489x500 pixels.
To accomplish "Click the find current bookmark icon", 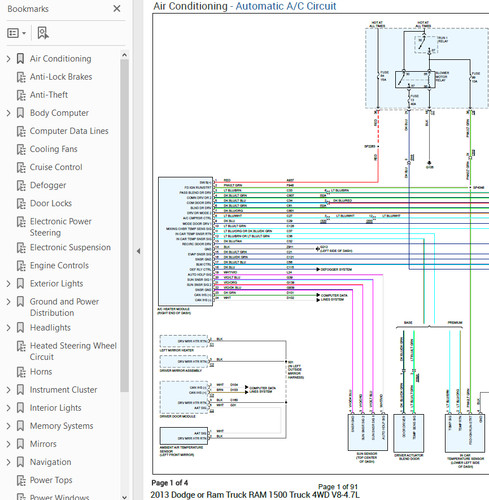I will coord(43,33).
